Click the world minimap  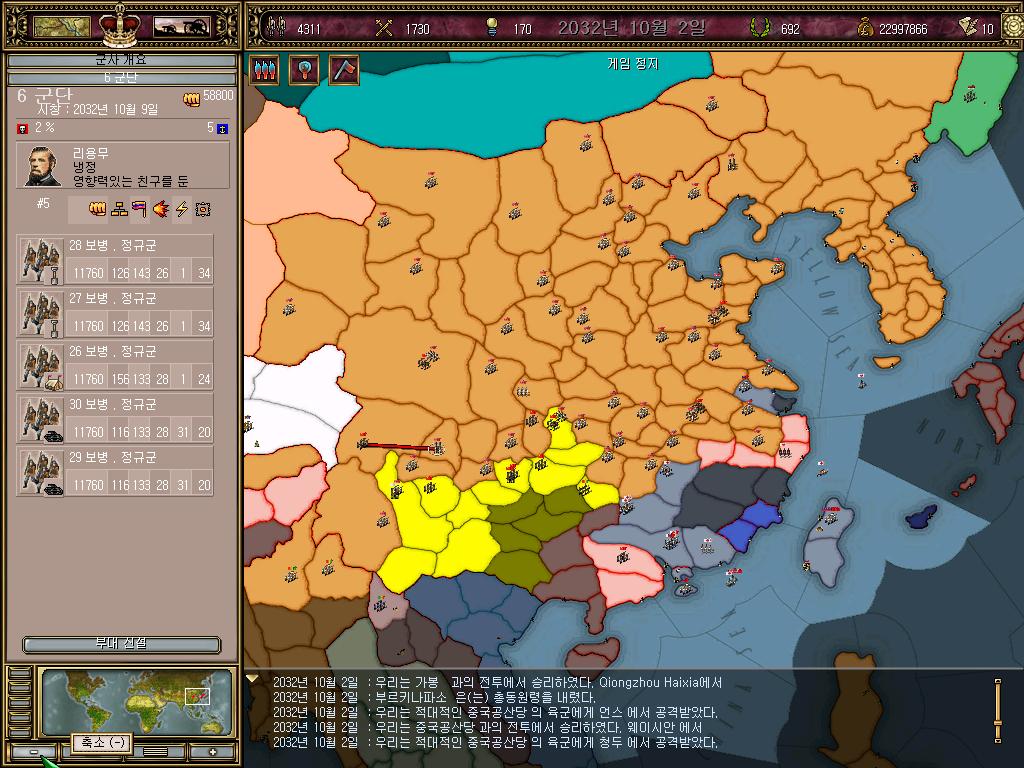(136, 701)
